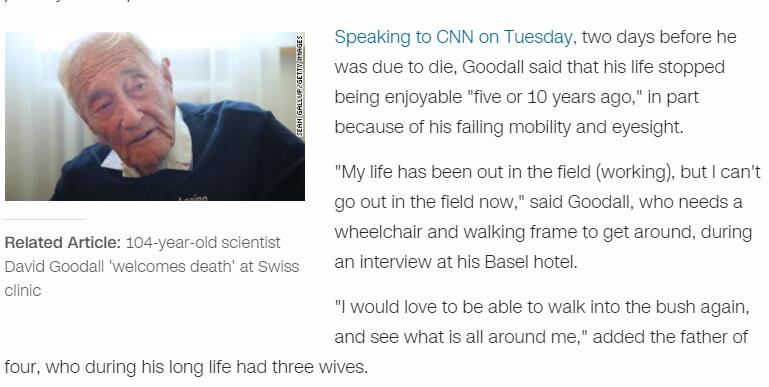
Task: Click 'Goodall said that his life stopped'
Action: (x=593, y=68)
